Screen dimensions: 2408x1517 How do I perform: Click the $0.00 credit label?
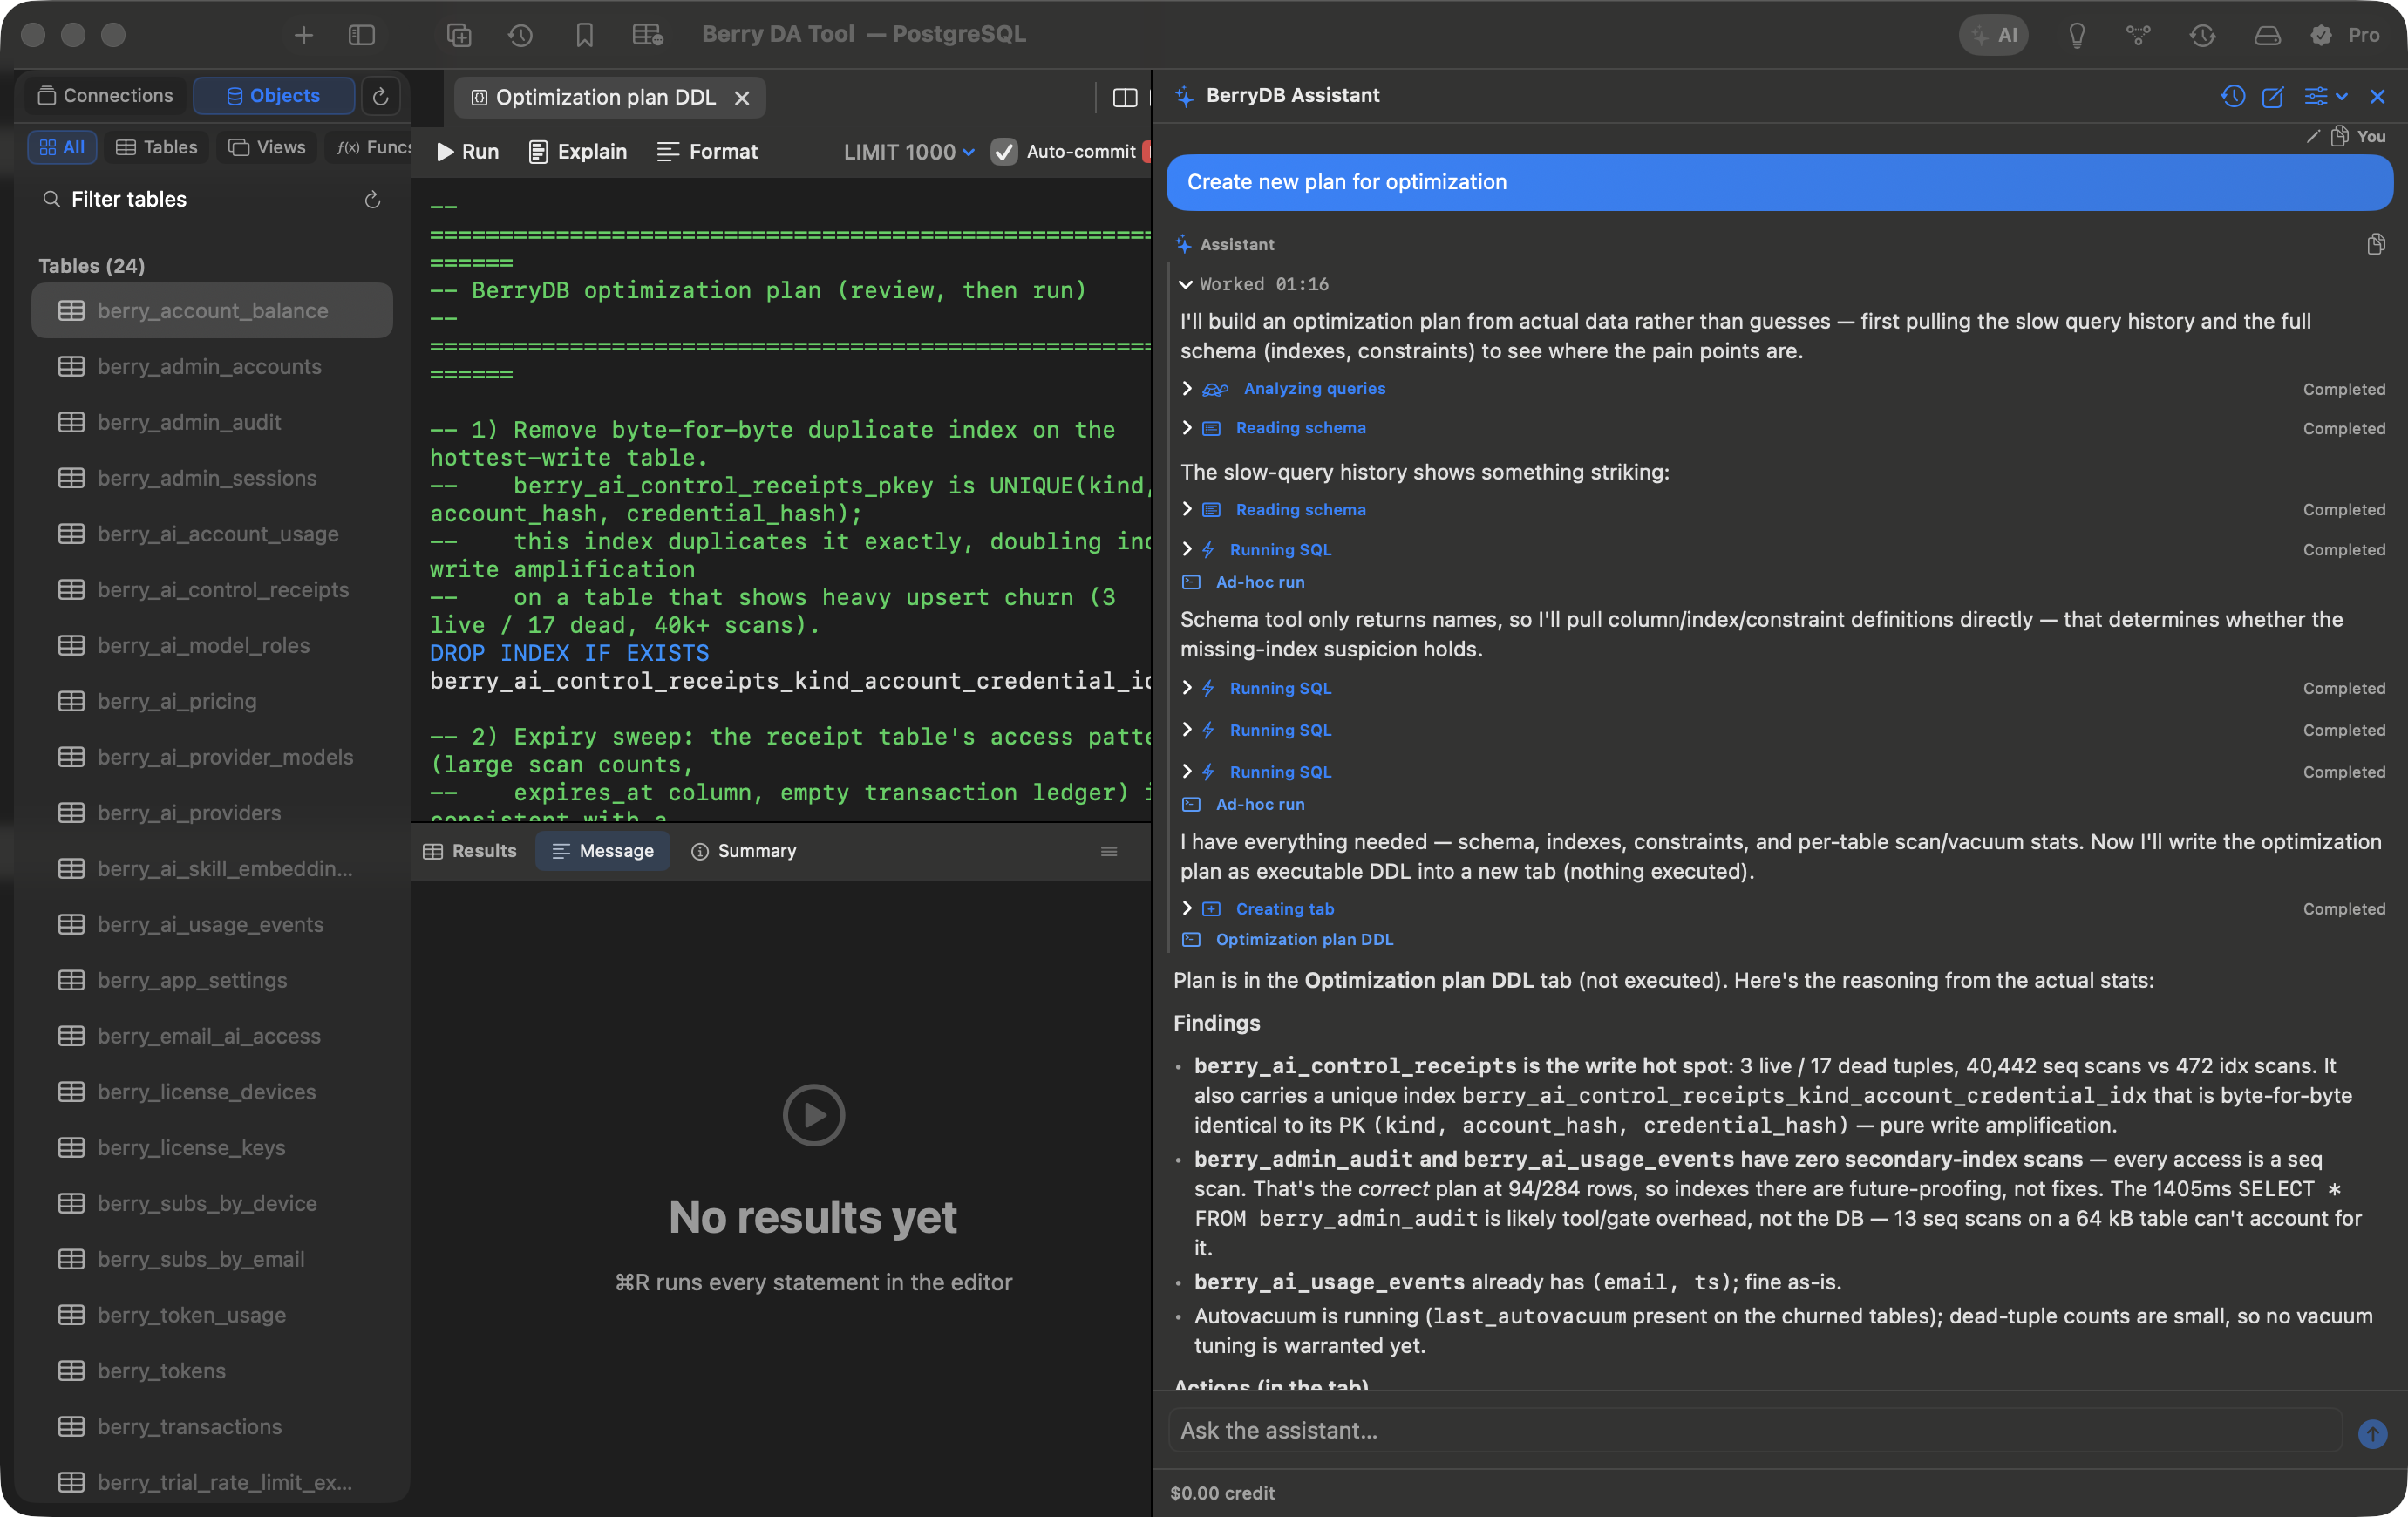click(1222, 1493)
